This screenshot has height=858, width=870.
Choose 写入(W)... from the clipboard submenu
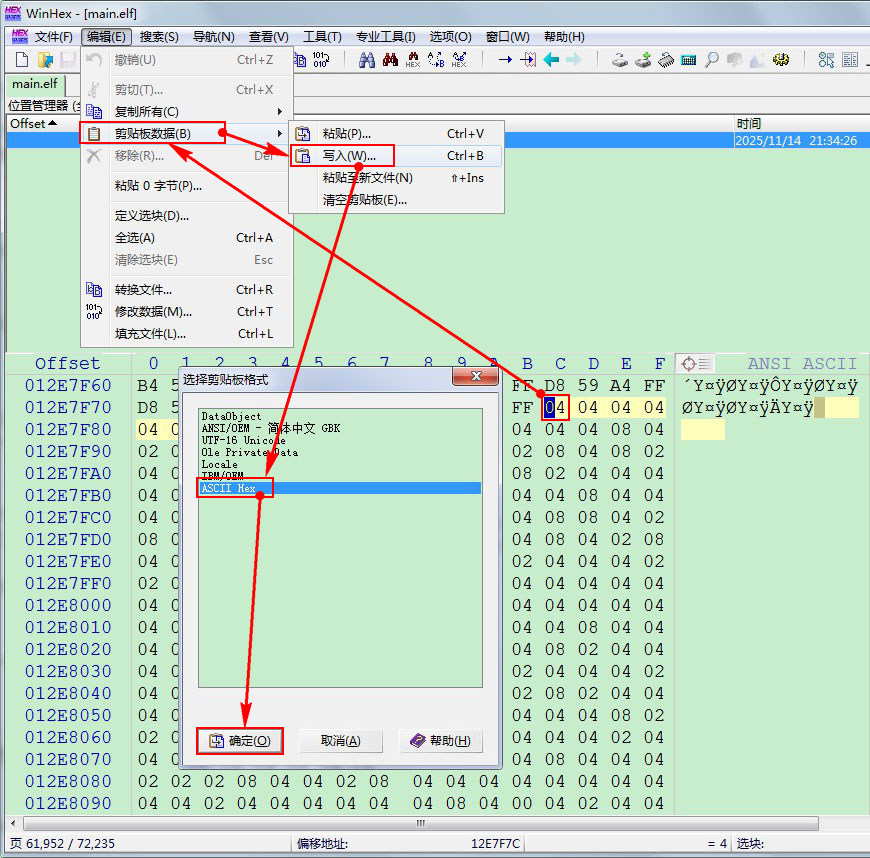(x=349, y=156)
